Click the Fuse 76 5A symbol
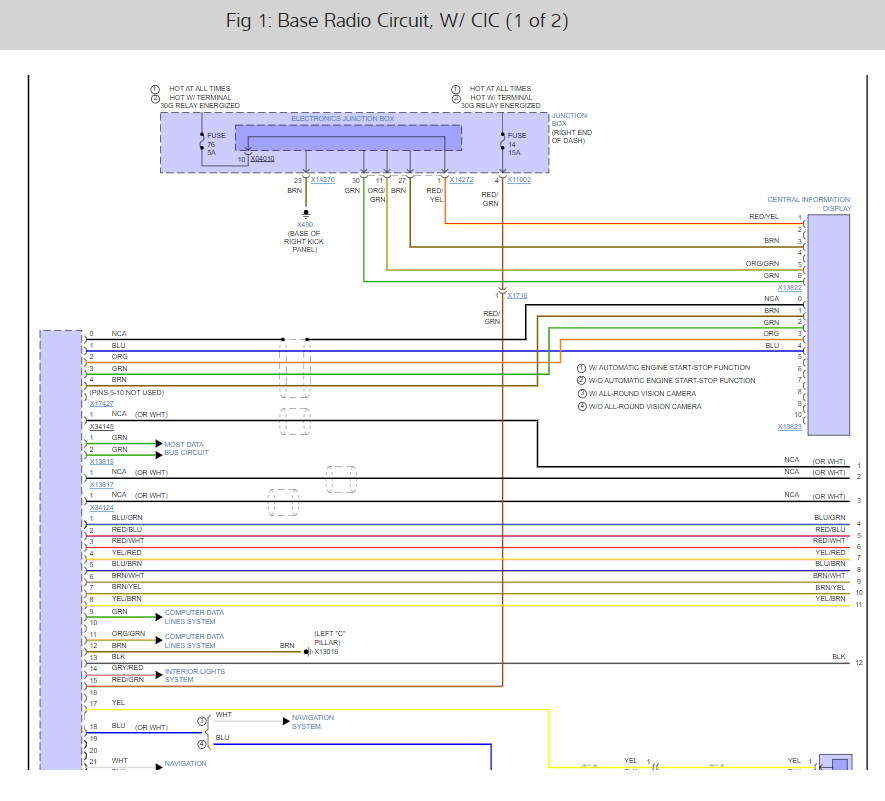Image resolution: width=885 pixels, height=801 pixels. tap(203, 142)
